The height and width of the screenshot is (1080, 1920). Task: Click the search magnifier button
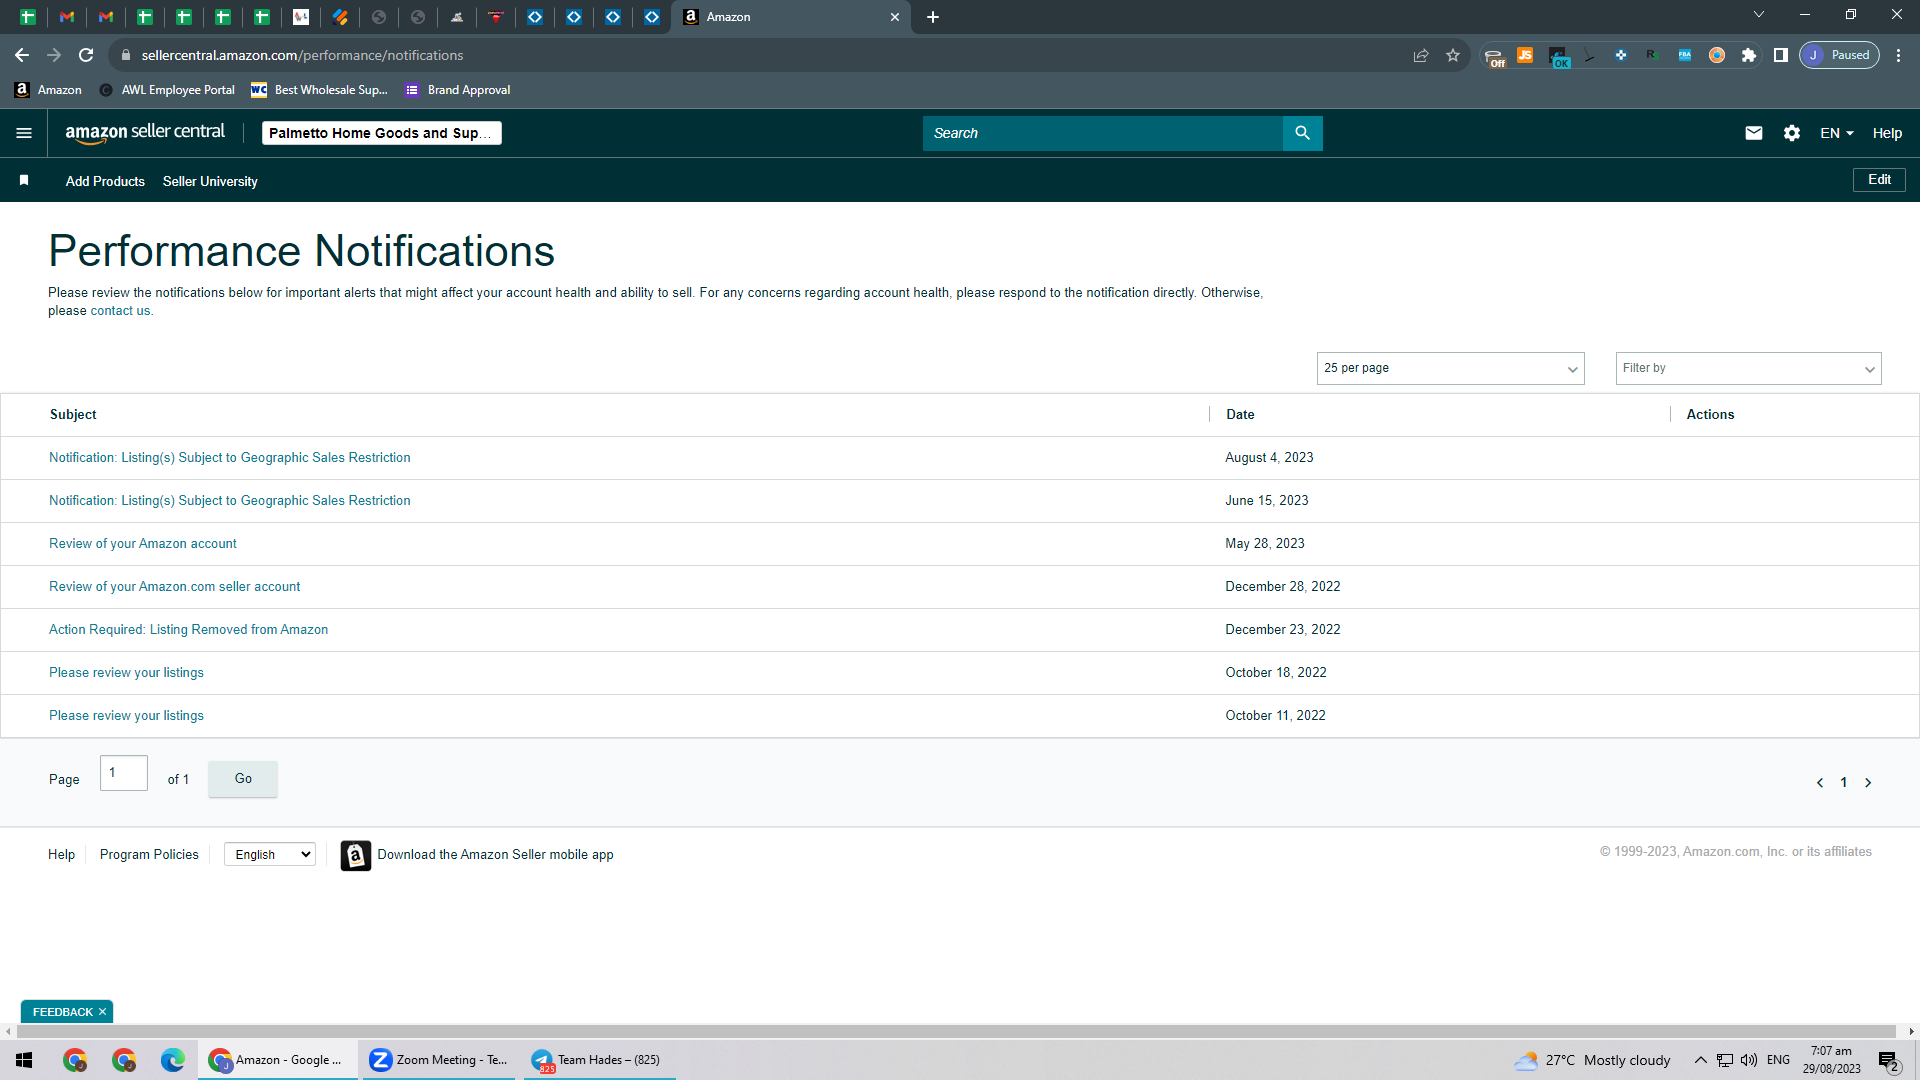pos(1302,133)
